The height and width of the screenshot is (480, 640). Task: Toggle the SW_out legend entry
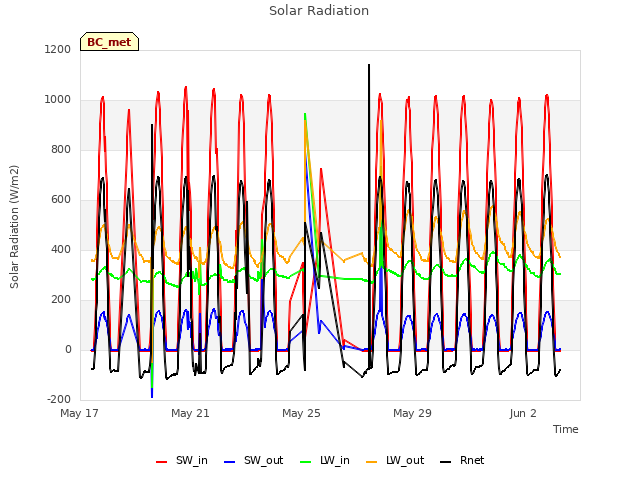[254, 461]
